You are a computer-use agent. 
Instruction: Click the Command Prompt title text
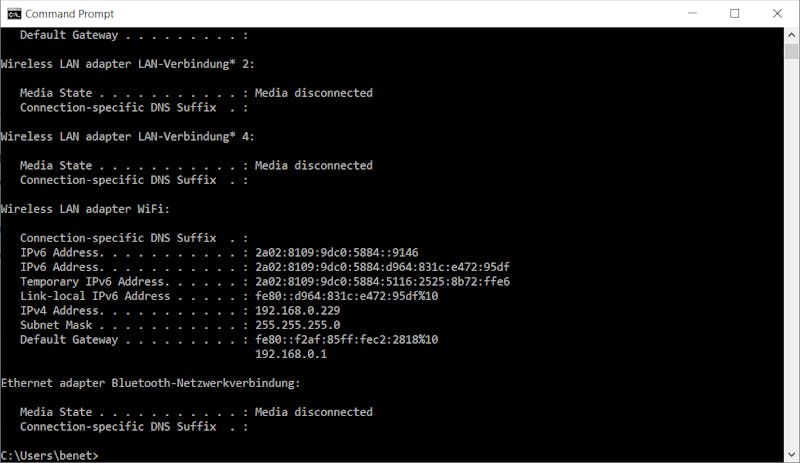(69, 14)
